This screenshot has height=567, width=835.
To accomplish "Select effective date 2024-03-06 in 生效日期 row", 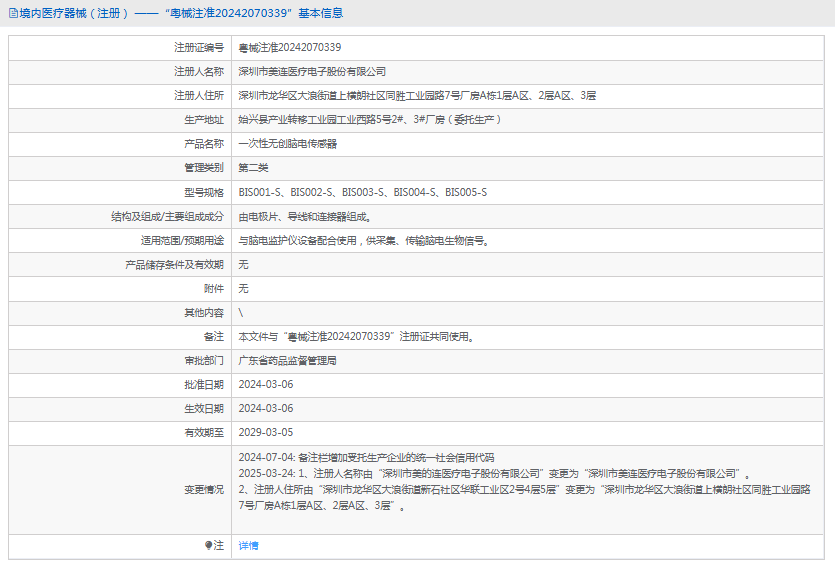I will (x=266, y=408).
